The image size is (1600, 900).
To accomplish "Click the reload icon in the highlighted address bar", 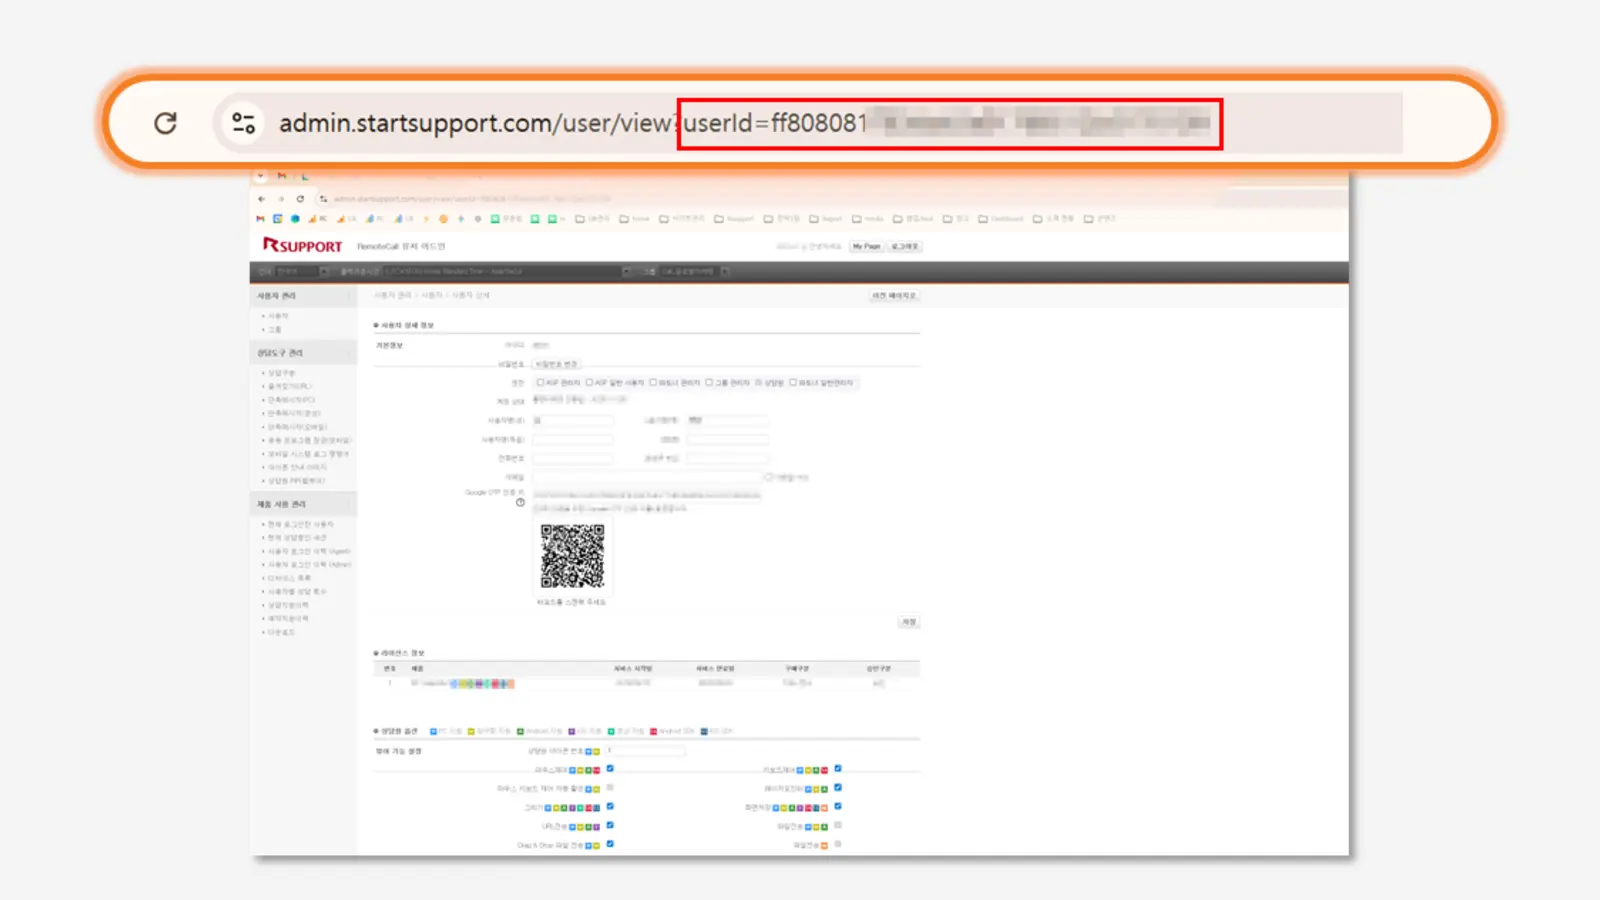I will pos(166,123).
